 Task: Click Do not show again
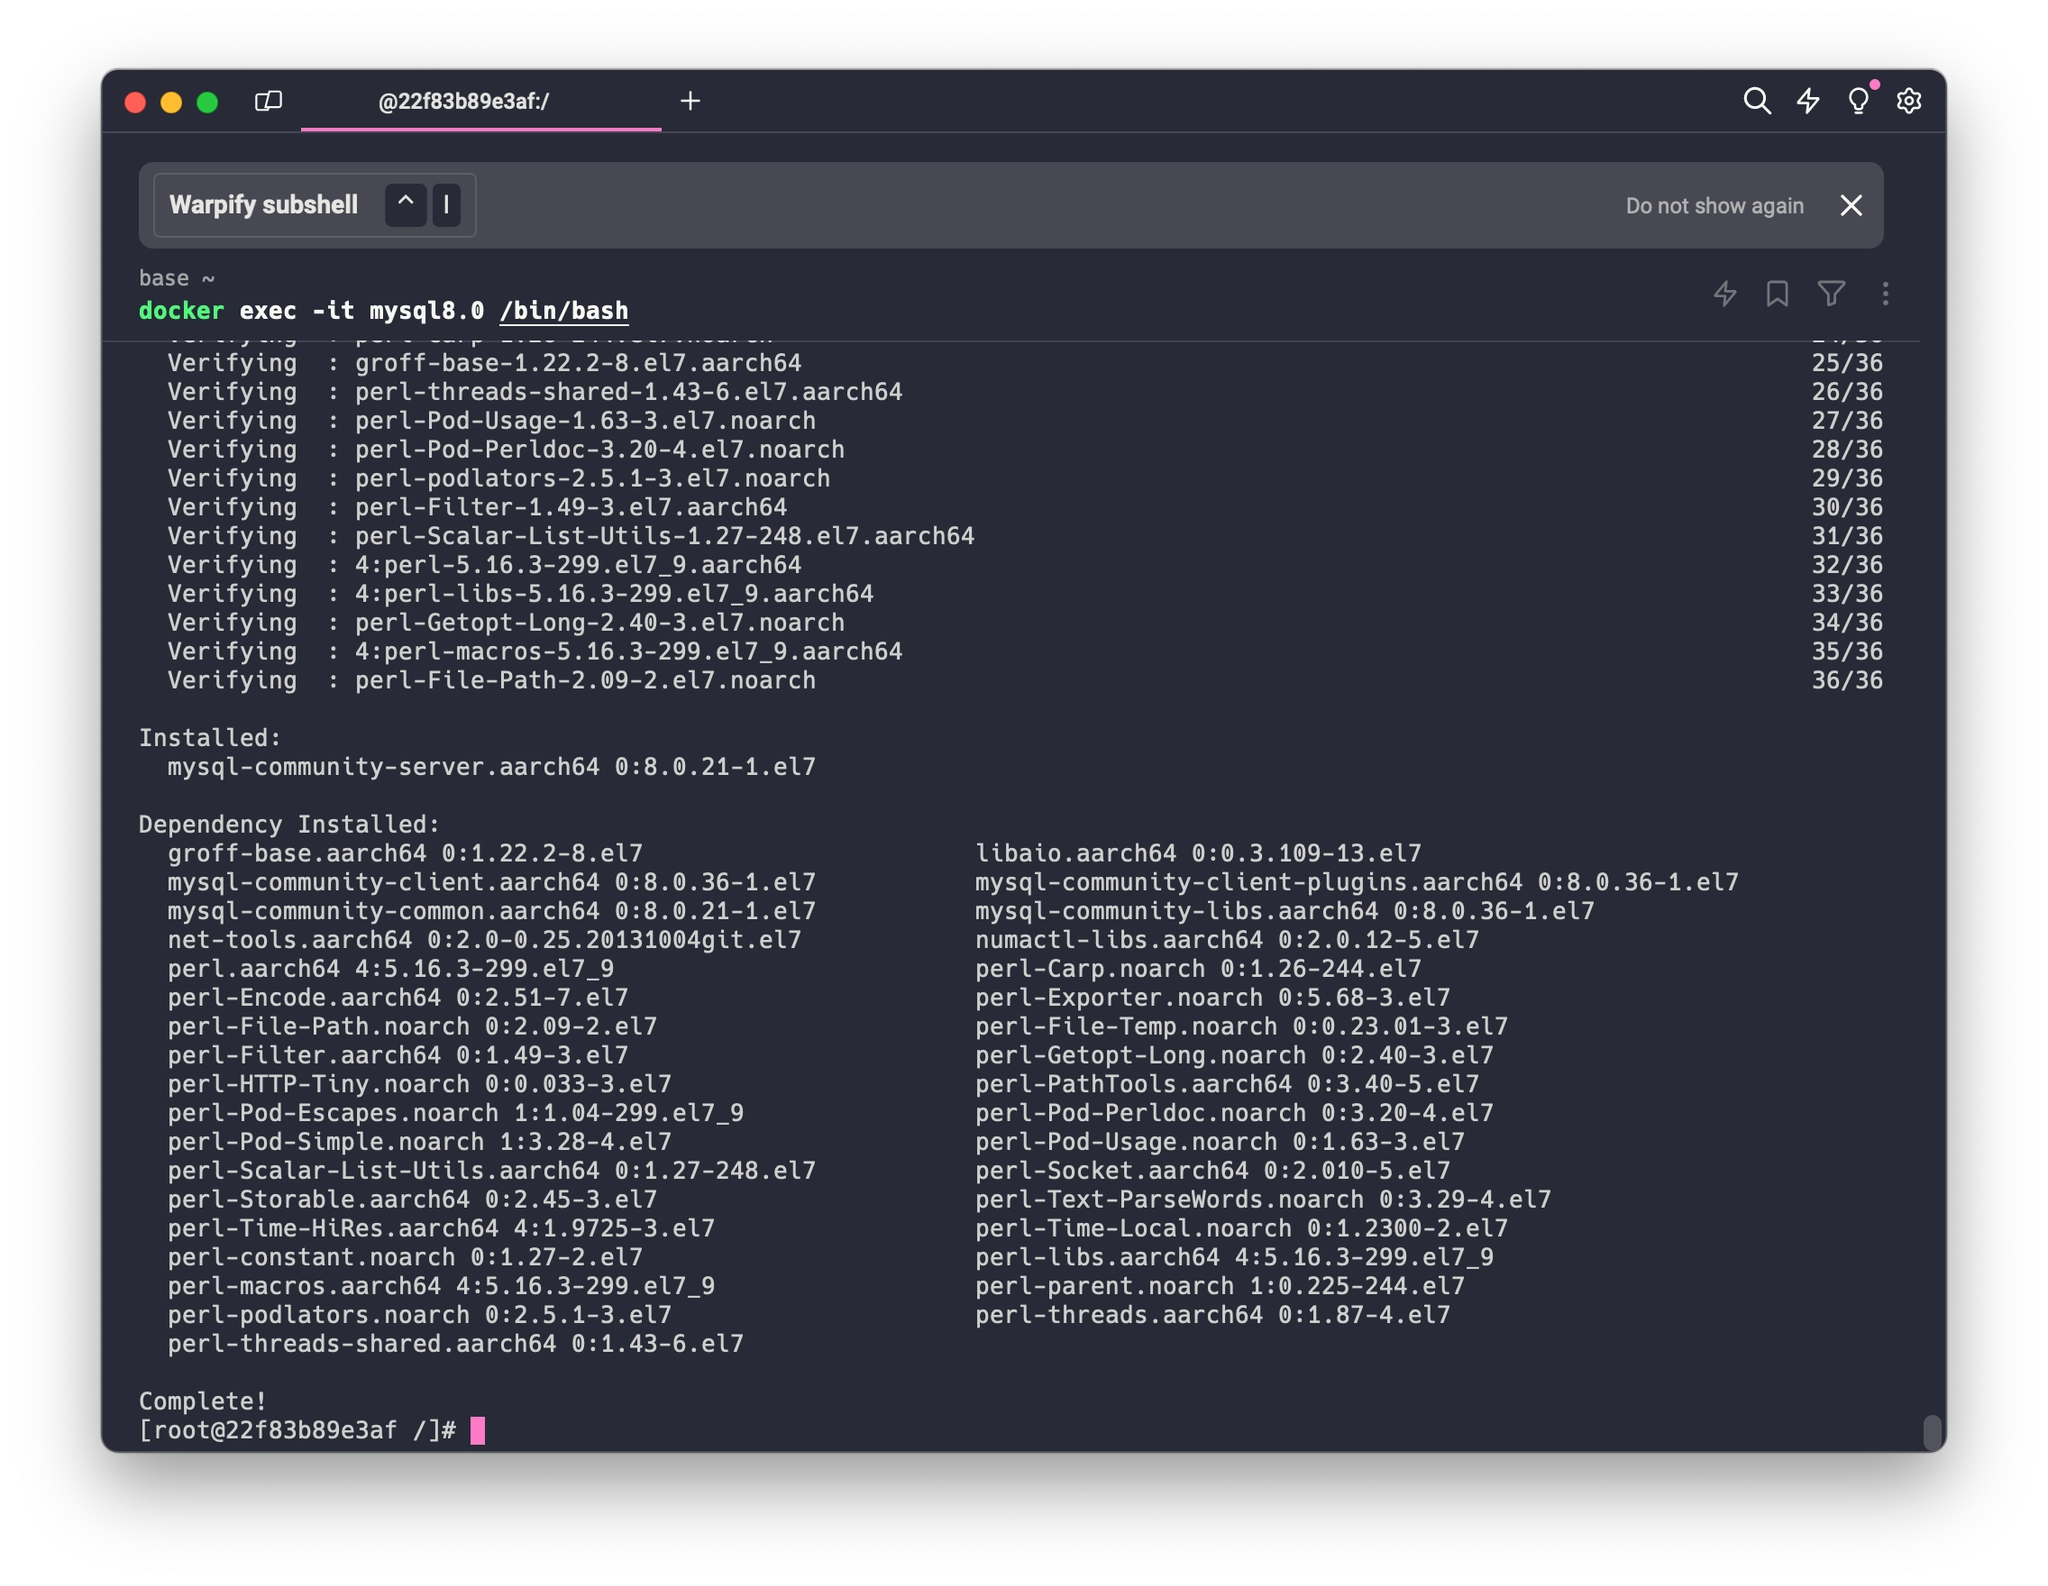1715,205
